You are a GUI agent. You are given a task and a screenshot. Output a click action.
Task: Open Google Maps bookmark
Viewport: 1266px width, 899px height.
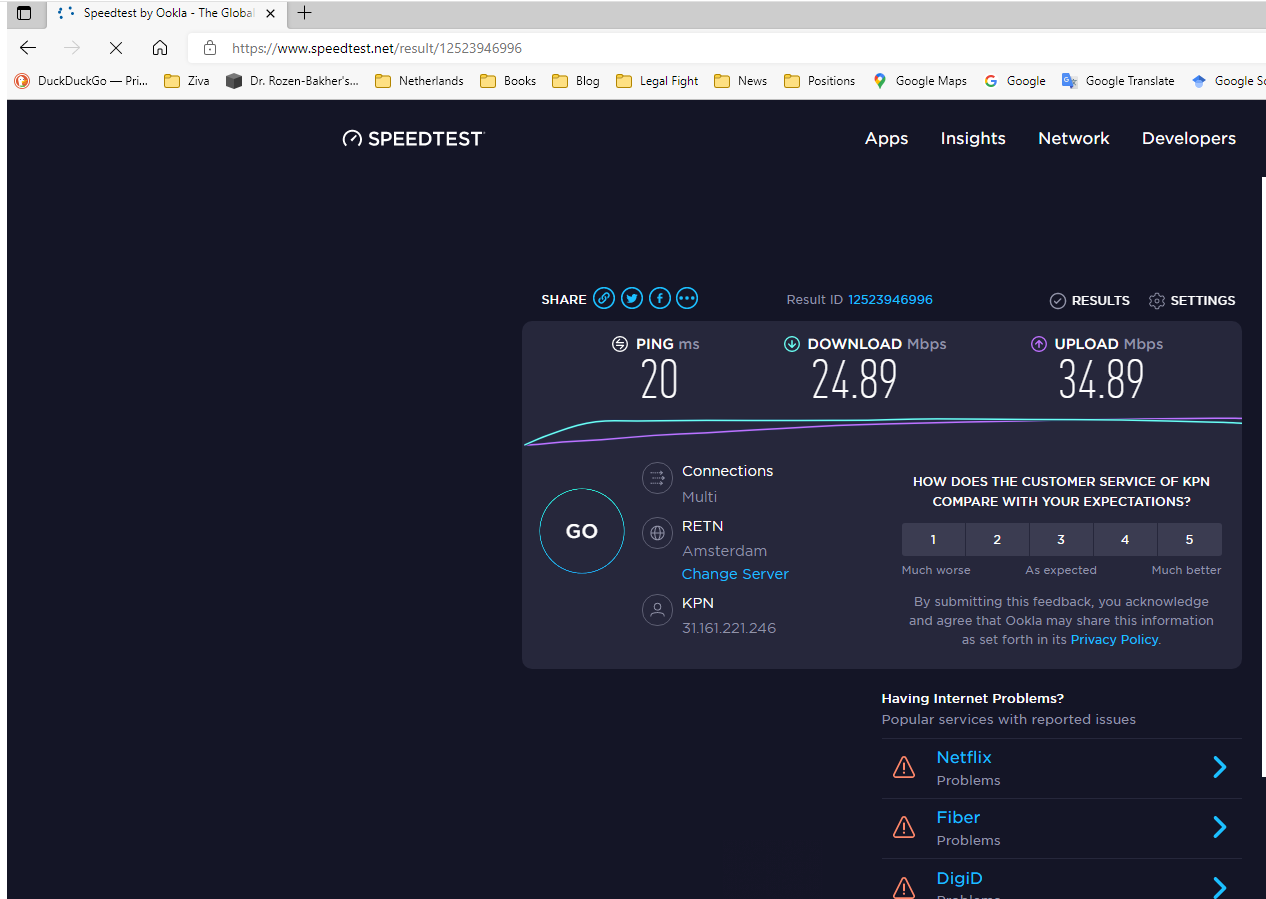(919, 81)
